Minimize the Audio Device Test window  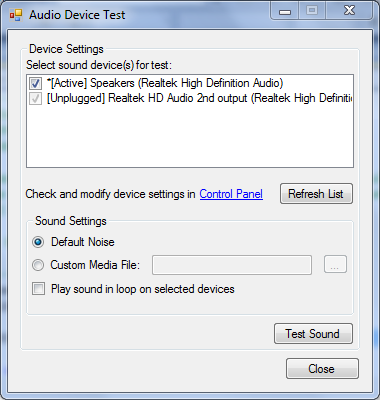(285, 11)
